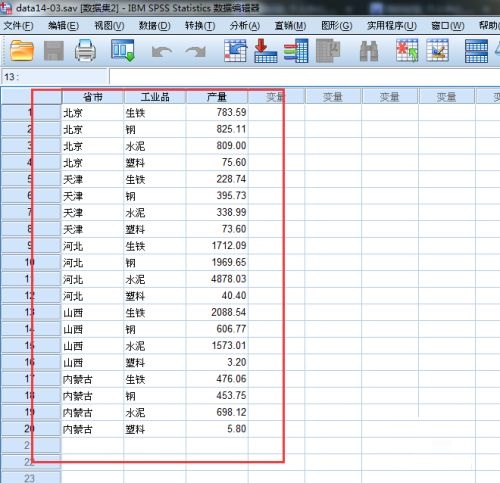
Task: Click cell containing 698.12
Action: (x=217, y=412)
